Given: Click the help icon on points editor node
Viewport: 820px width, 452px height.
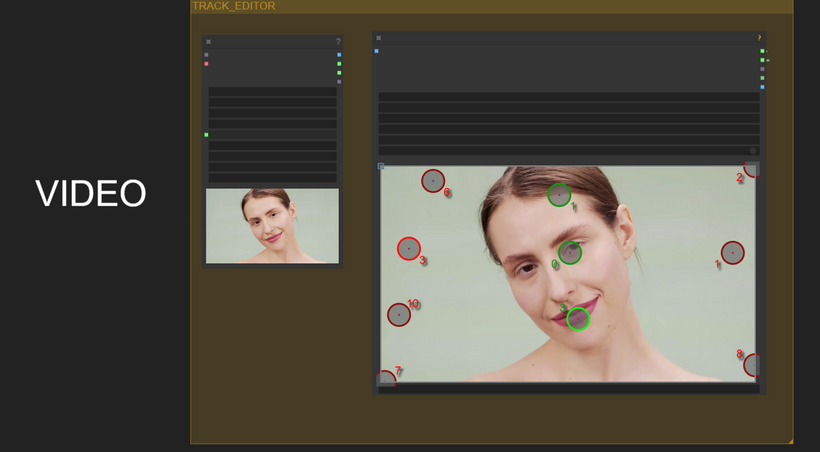Looking at the screenshot, I should click(x=759, y=38).
